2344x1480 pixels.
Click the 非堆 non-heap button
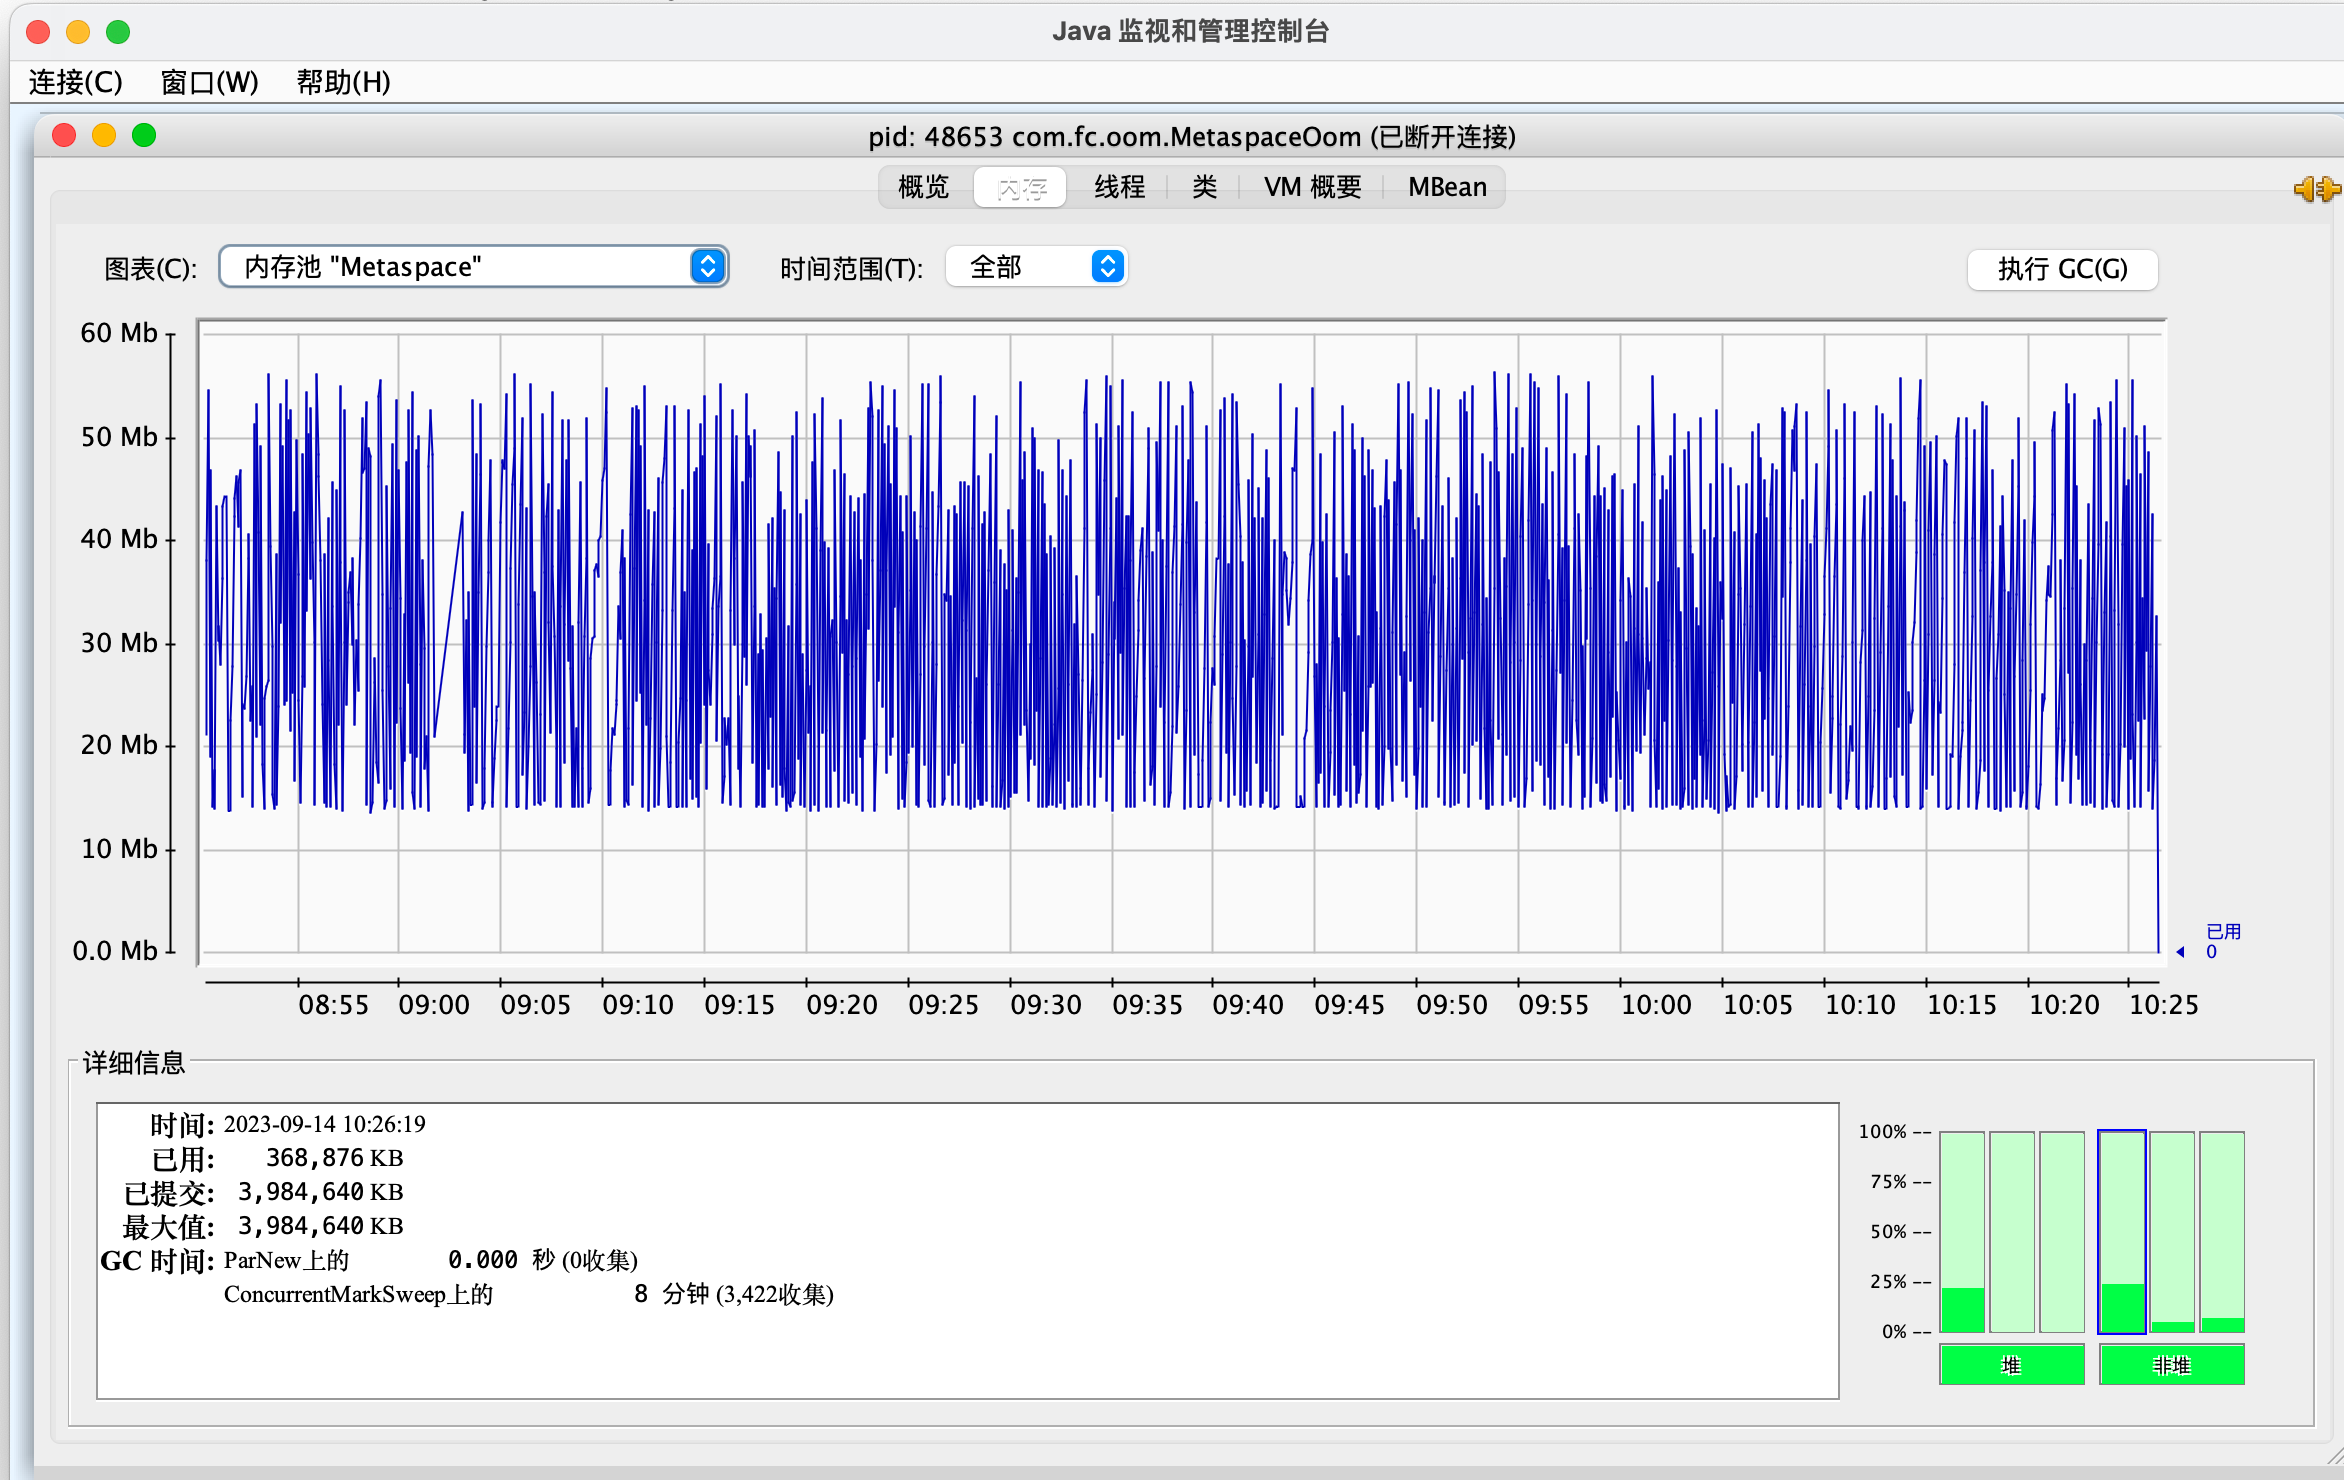(2172, 1365)
